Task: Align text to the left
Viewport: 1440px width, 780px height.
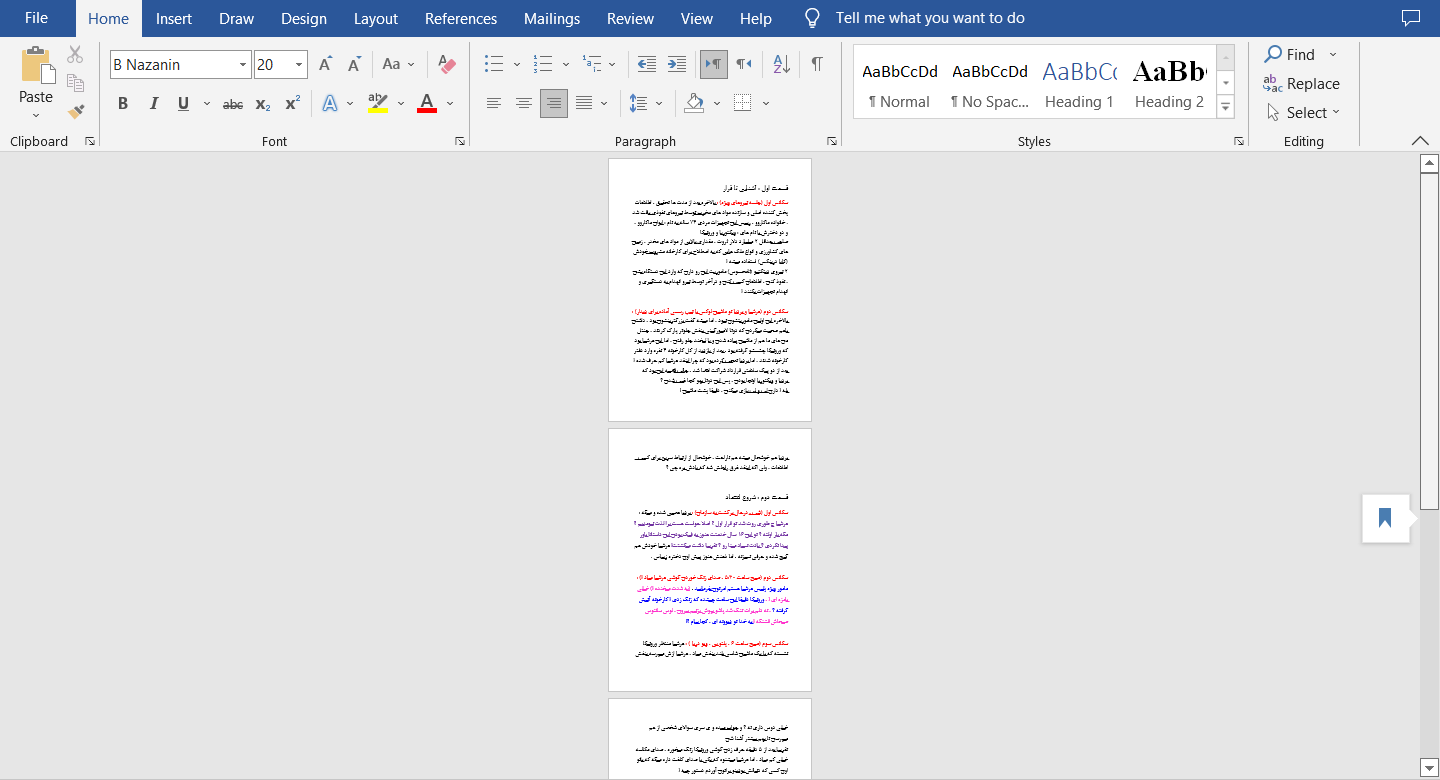Action: [494, 103]
